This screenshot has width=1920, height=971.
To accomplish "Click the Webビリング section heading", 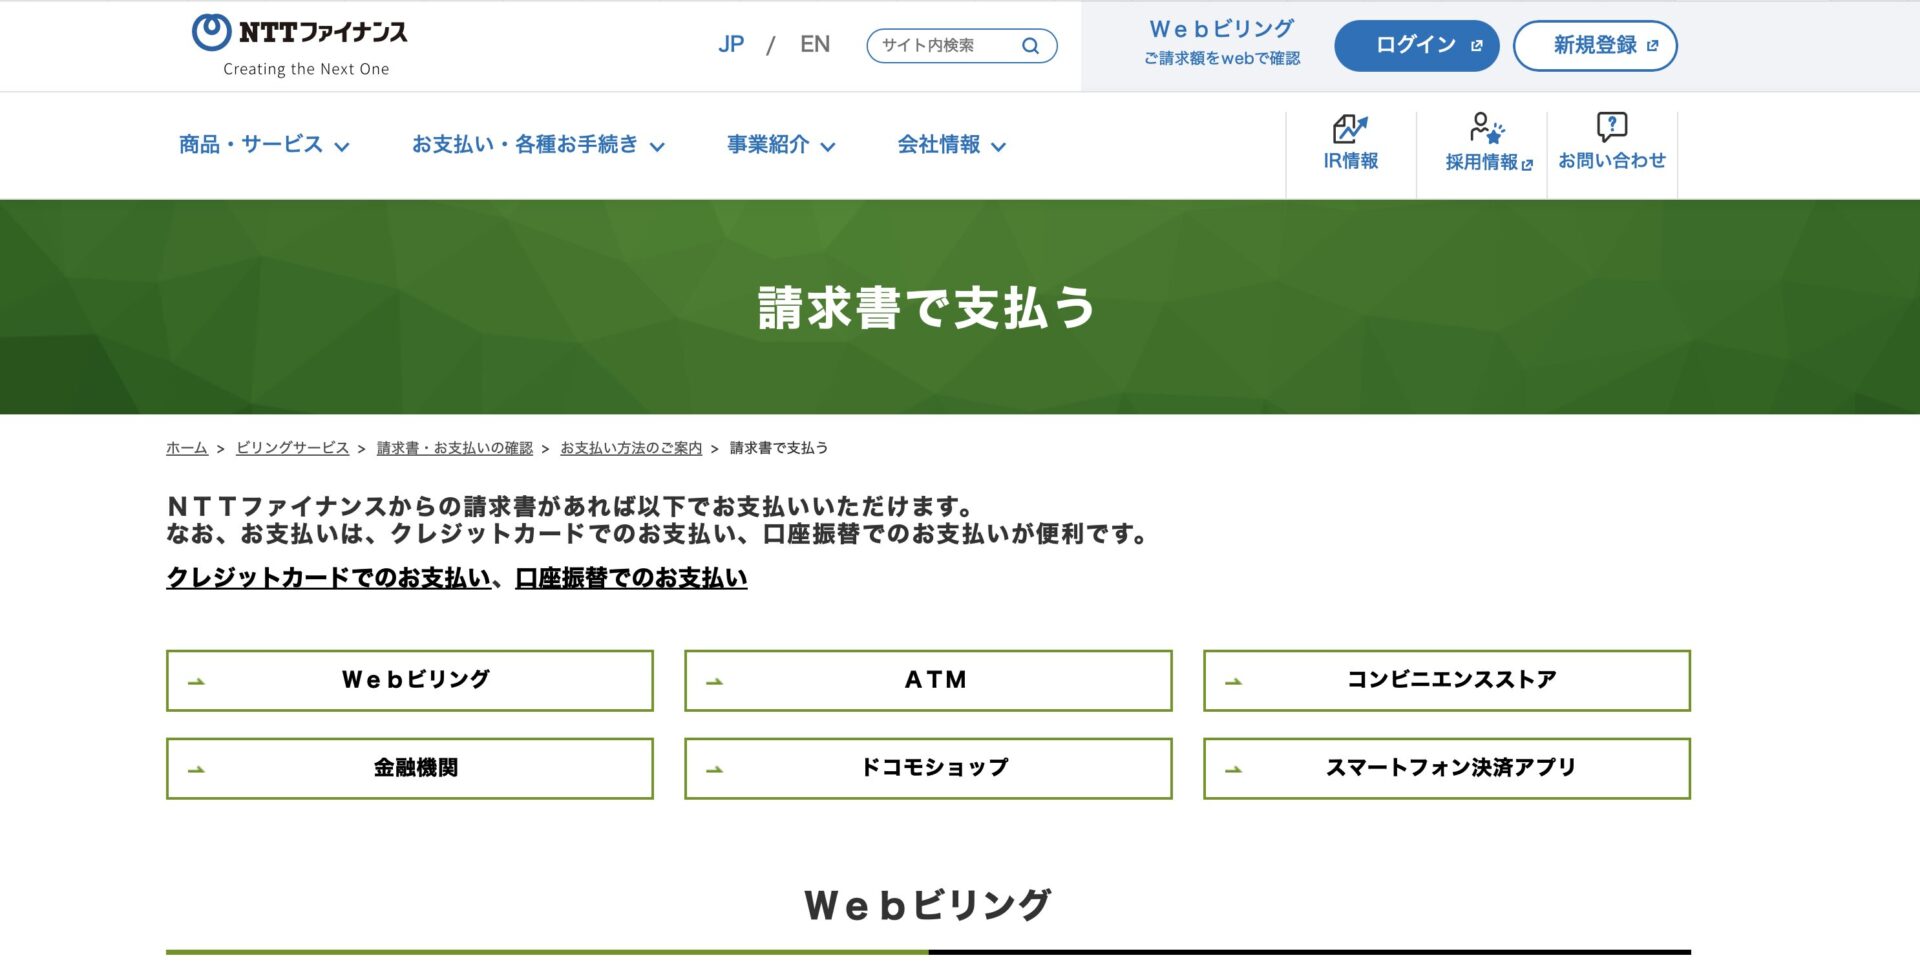I will 927,905.
